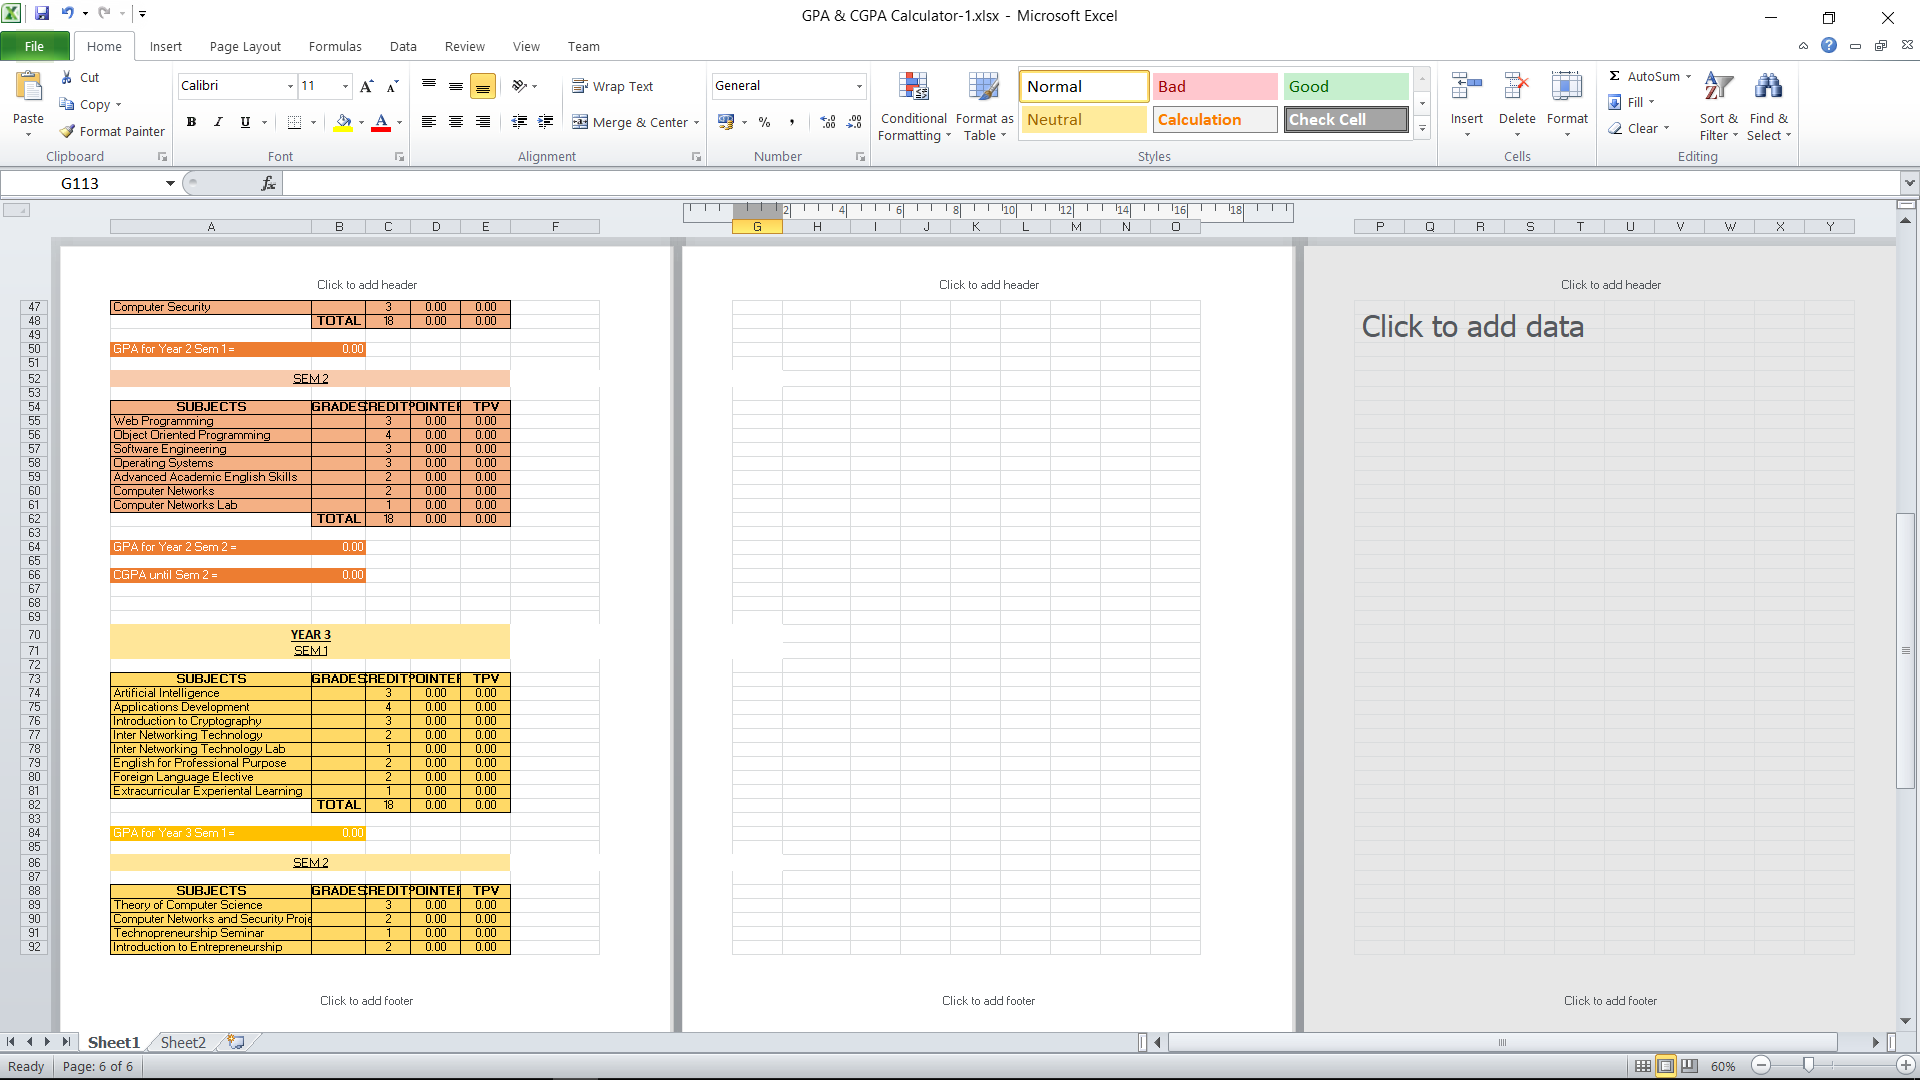Click the Sort & Filter icon

click(1718, 87)
